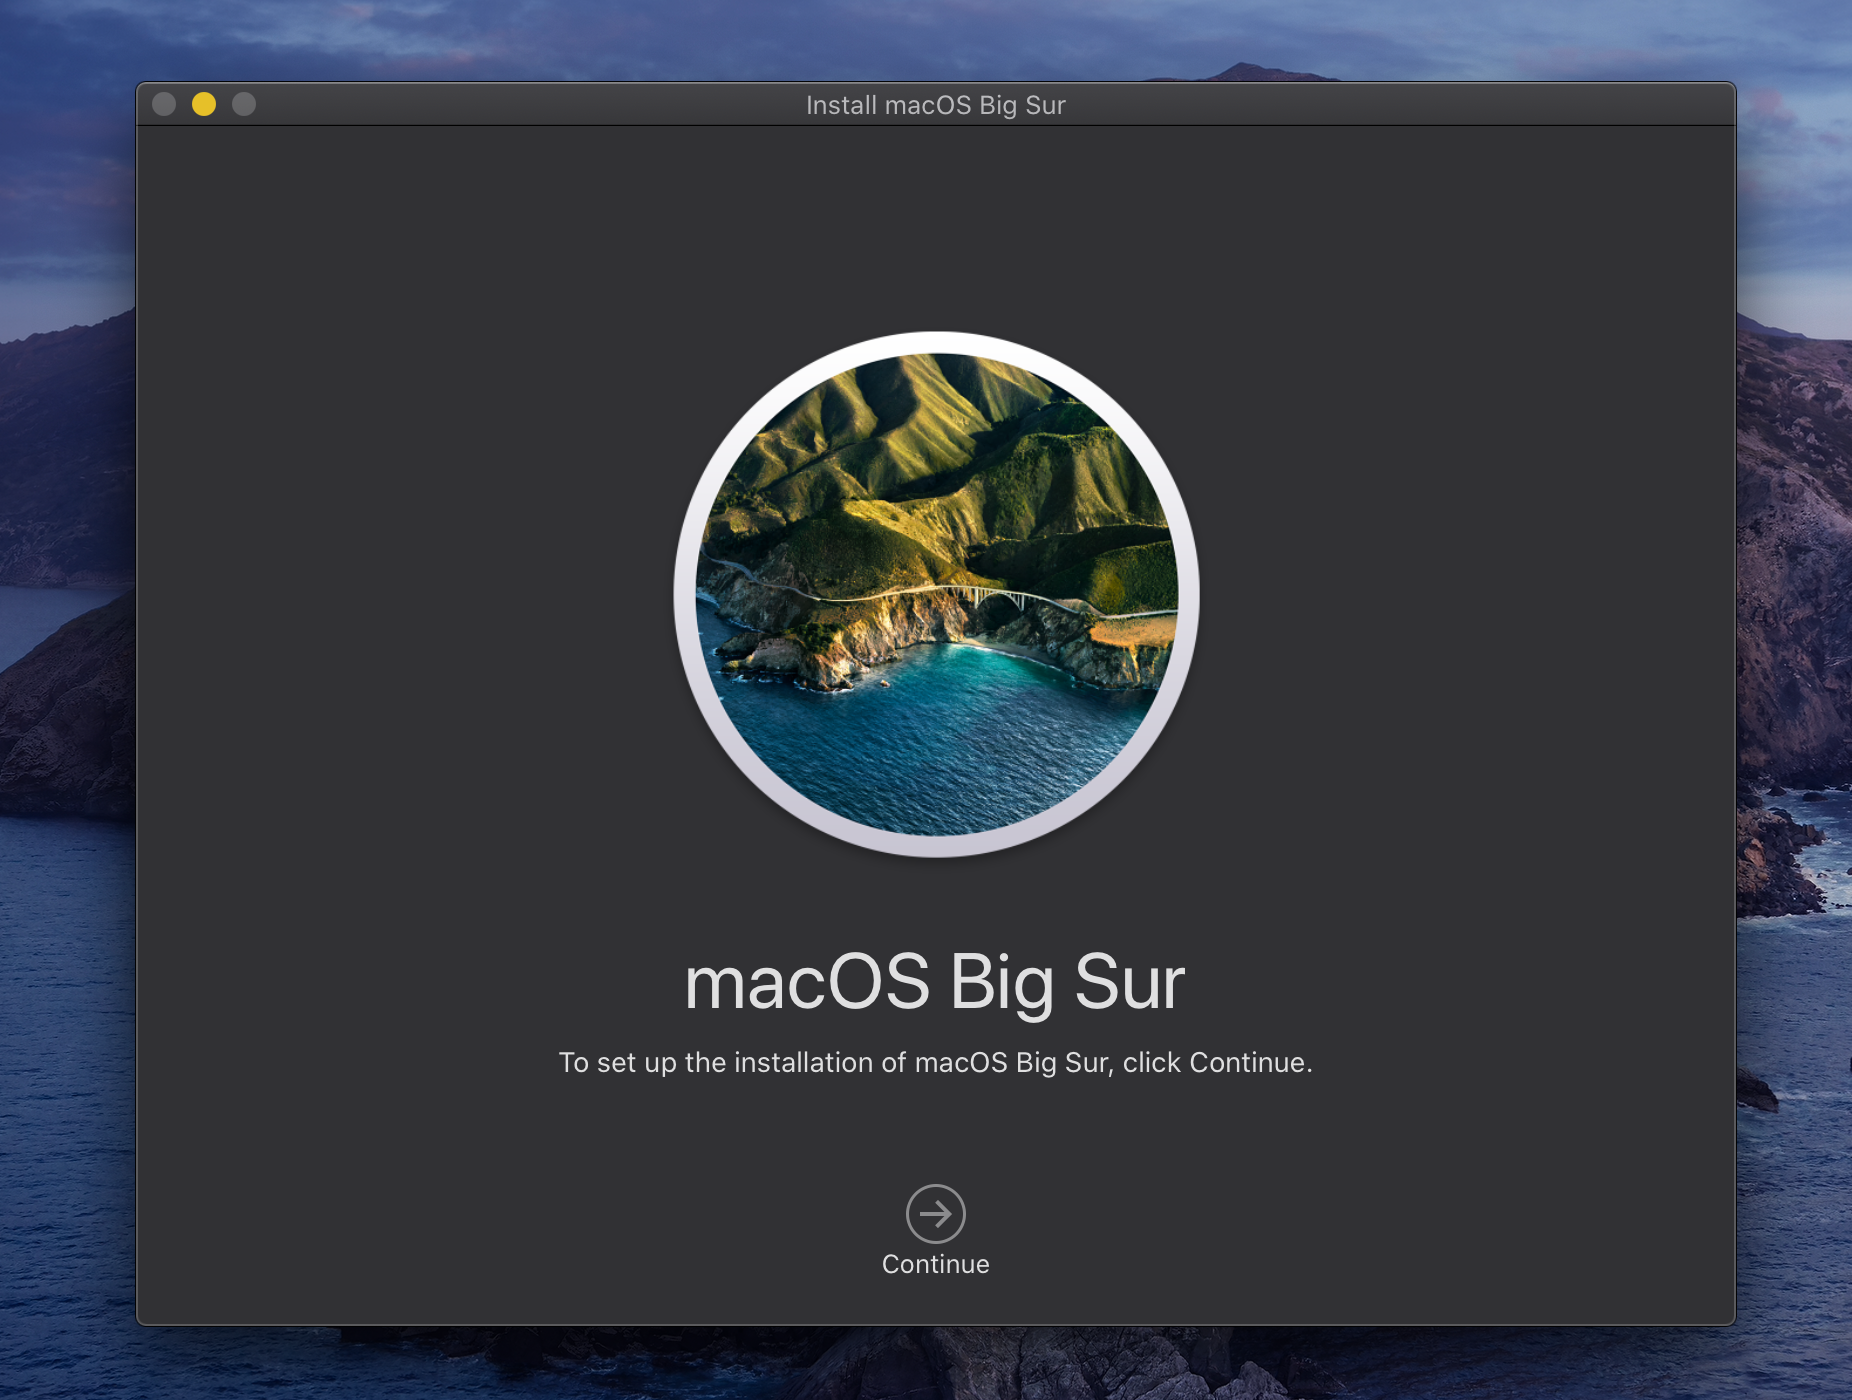This screenshot has height=1400, width=1852.
Task: Click the large "macOS Big Sur" heading
Action: 935,983
